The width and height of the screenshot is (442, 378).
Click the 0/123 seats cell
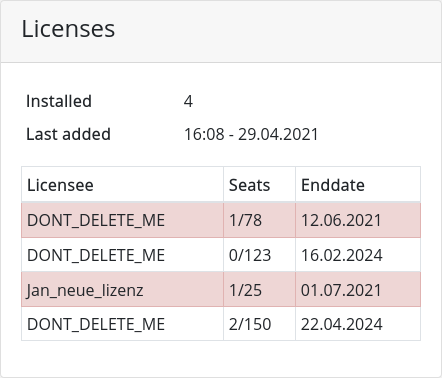[x=259, y=255]
